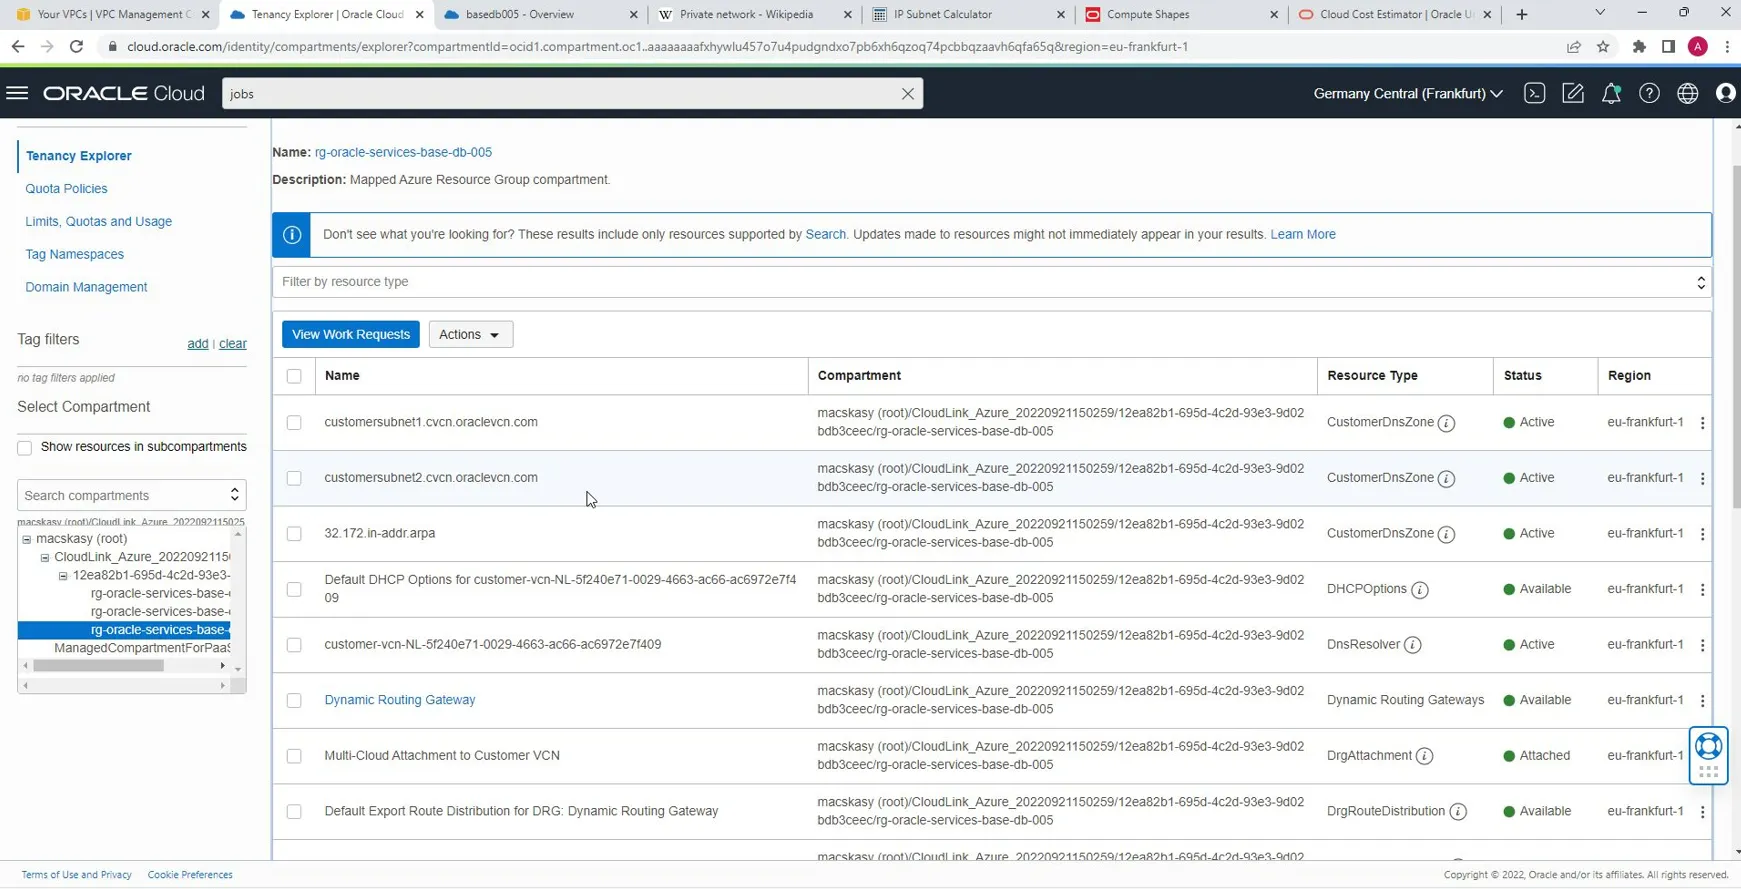Image resolution: width=1741 pixels, height=889 pixels.
Task: Open Tag Namespaces in sidebar
Action: tap(74, 254)
